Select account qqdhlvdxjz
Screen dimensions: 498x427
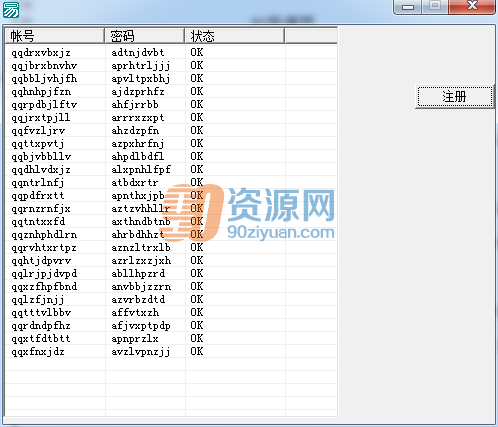[x=41, y=170]
